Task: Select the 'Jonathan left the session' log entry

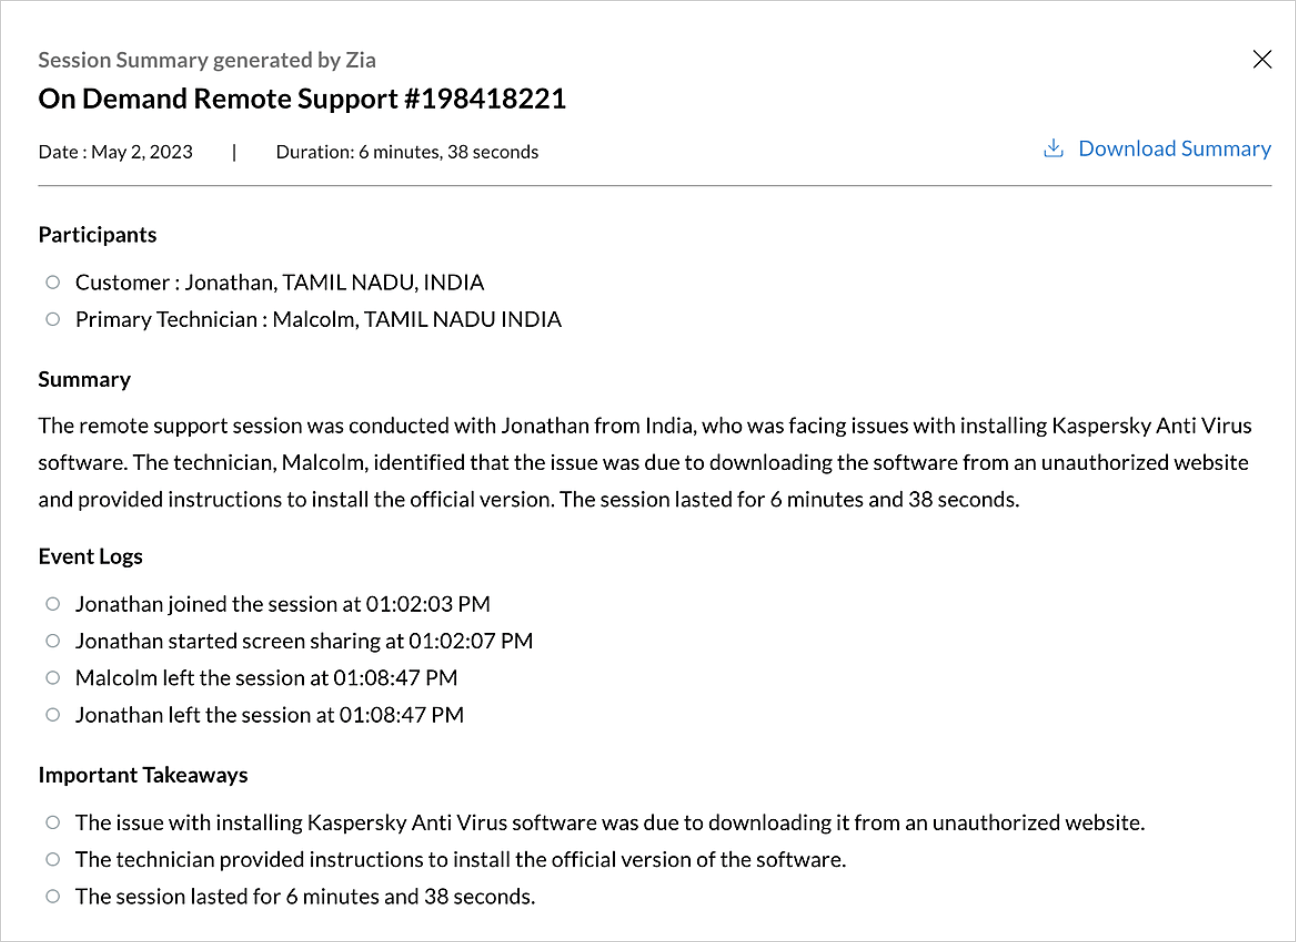Action: coord(269,715)
